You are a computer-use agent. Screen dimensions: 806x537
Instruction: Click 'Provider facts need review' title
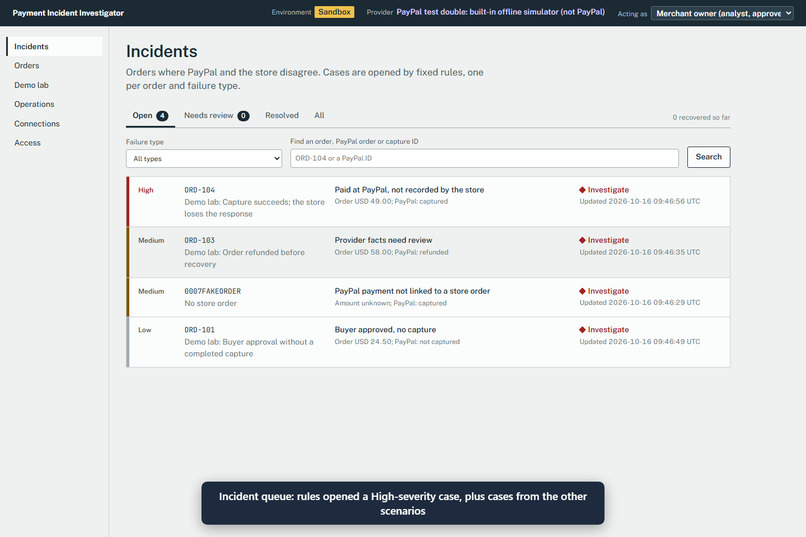pyautogui.click(x=383, y=240)
